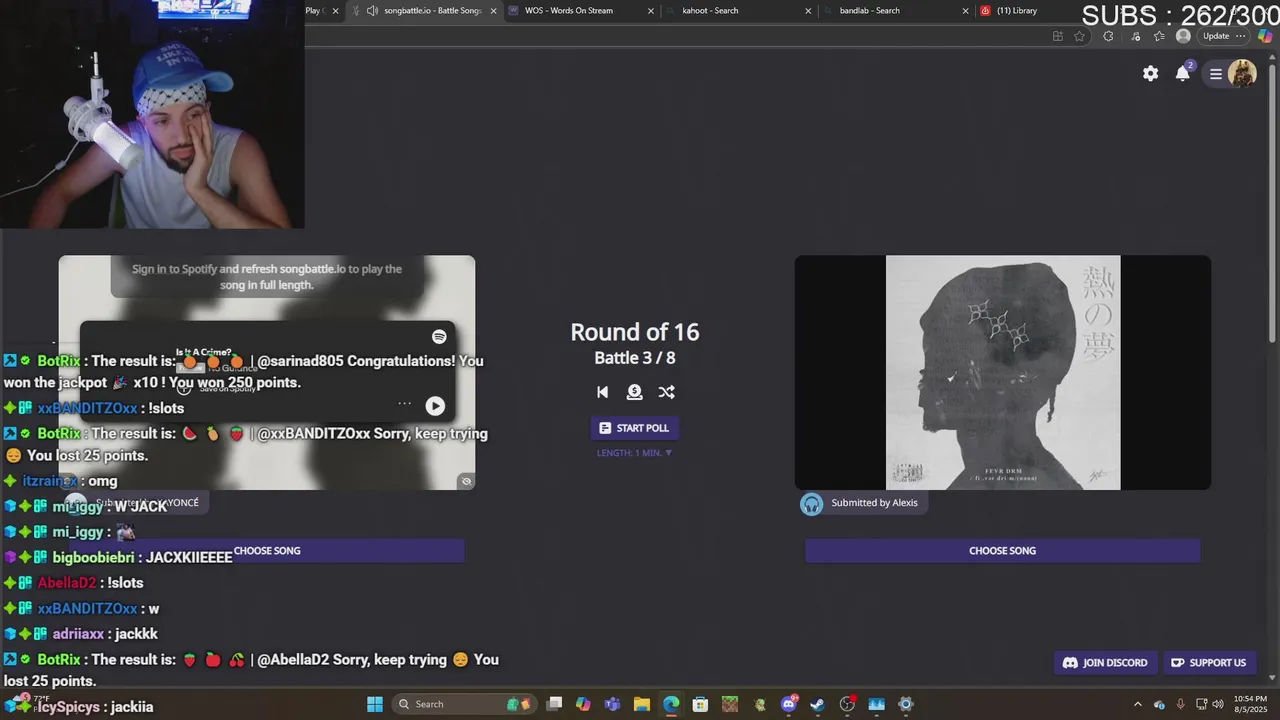Viewport: 1280px width, 720px height.
Task: Open Spotify embed more options dots
Action: pos(404,404)
